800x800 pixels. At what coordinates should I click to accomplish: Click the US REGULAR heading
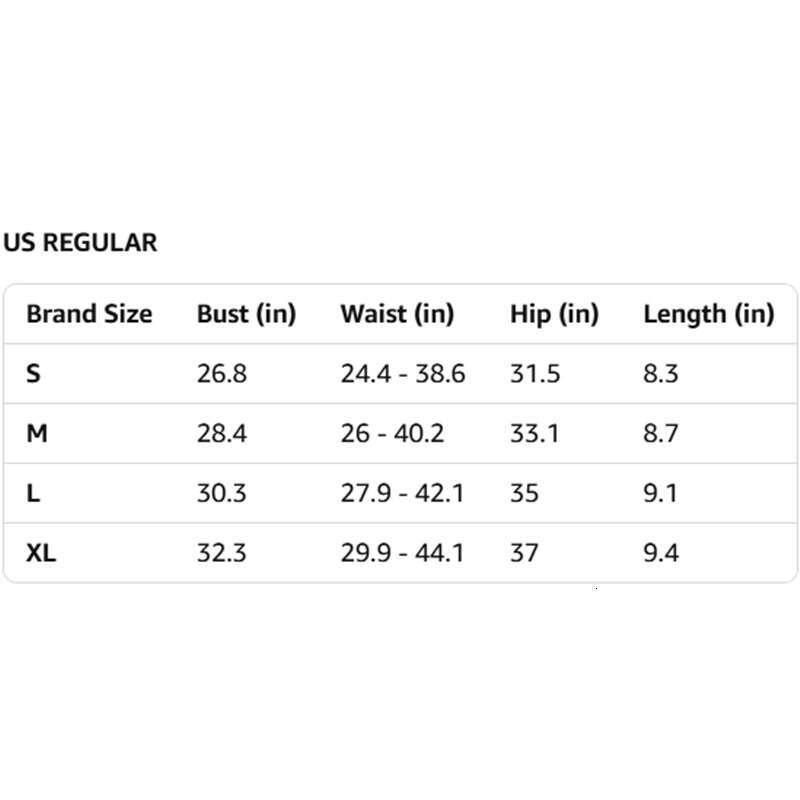80,242
